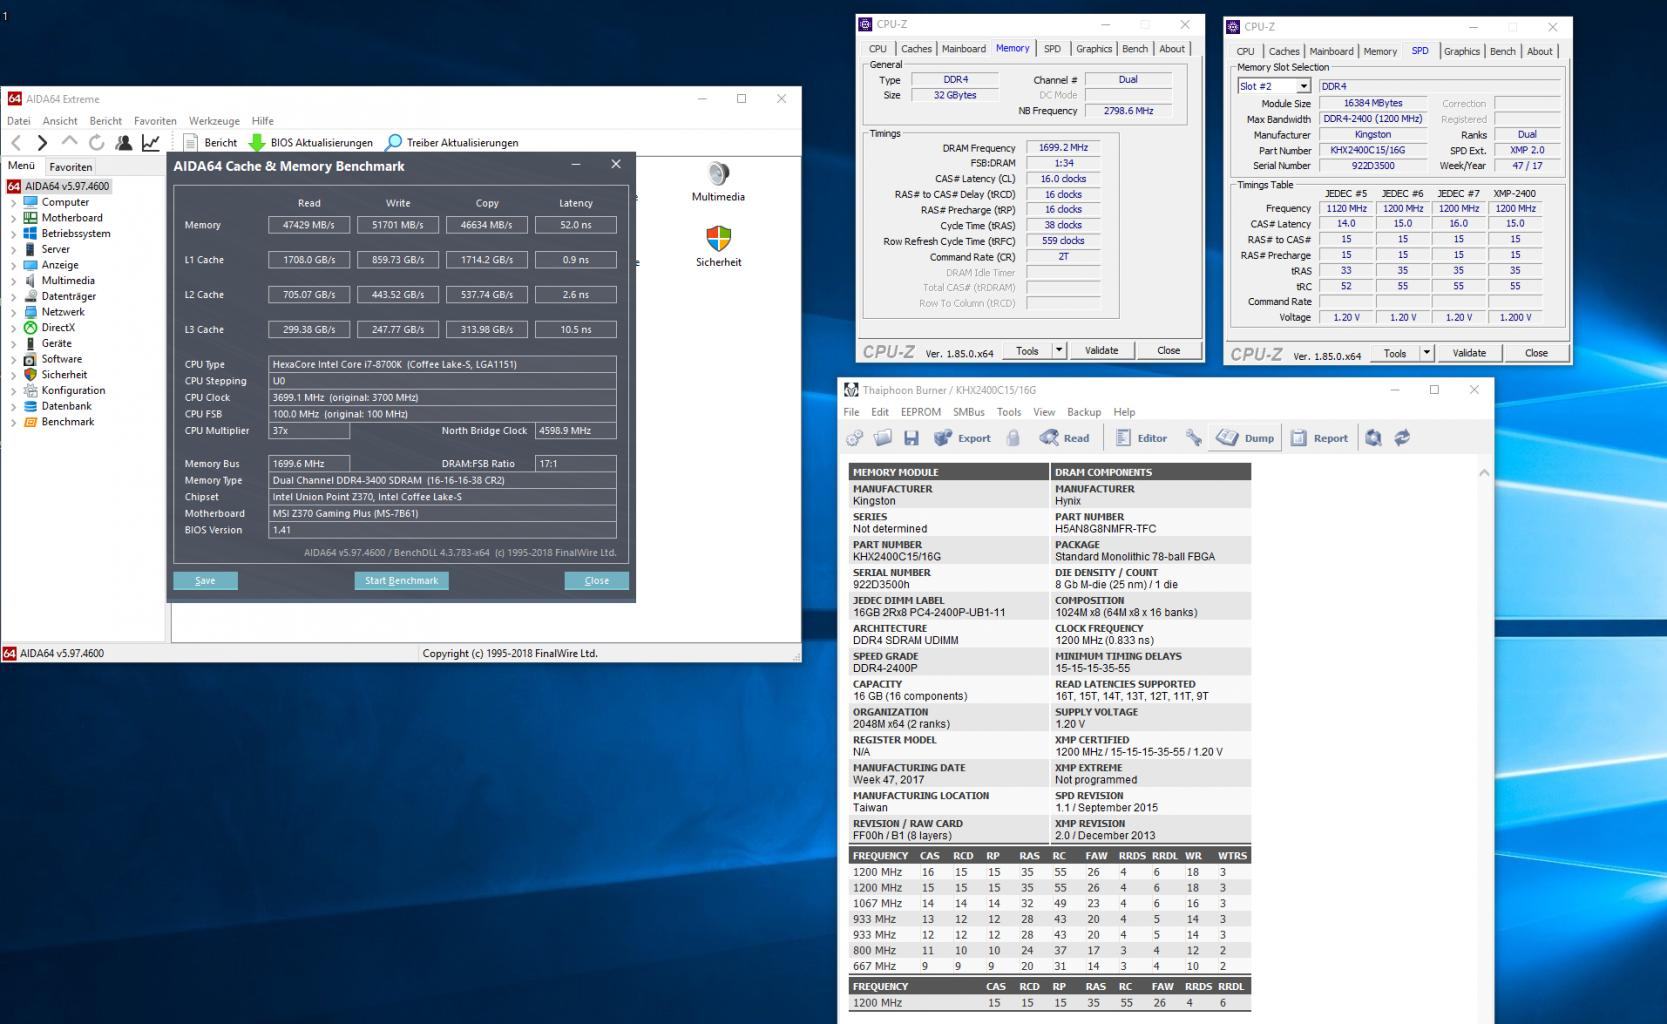Click Read in Thaiphoon Burner toolbar
This screenshot has width=1667, height=1024.
tap(1065, 438)
